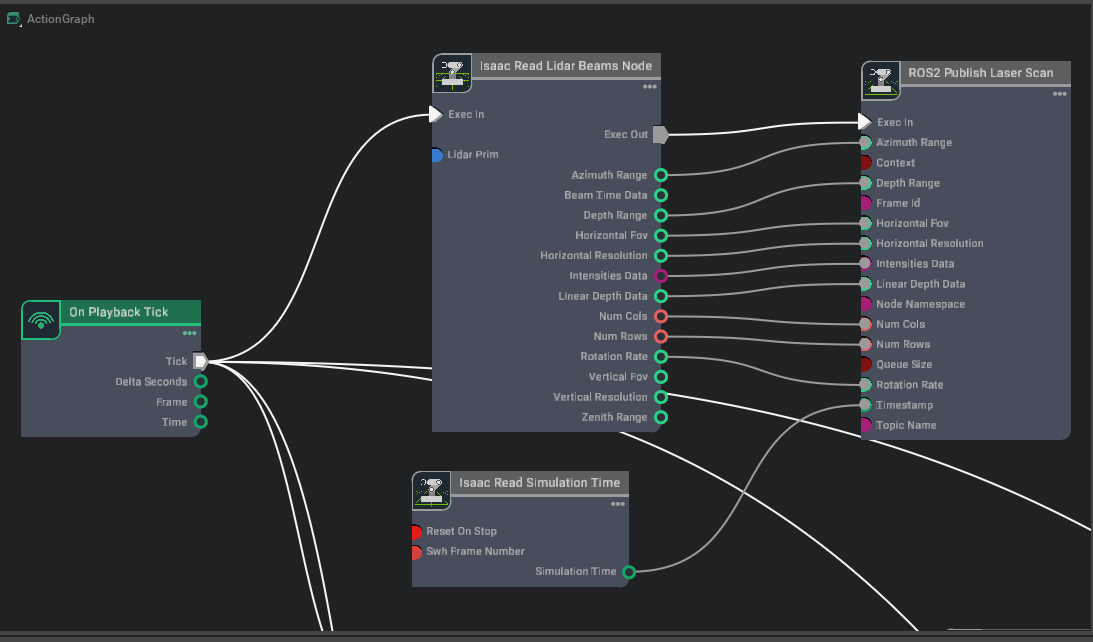The image size is (1093, 642).
Task: Click the On Playback Tick node icon
Action: [40, 320]
